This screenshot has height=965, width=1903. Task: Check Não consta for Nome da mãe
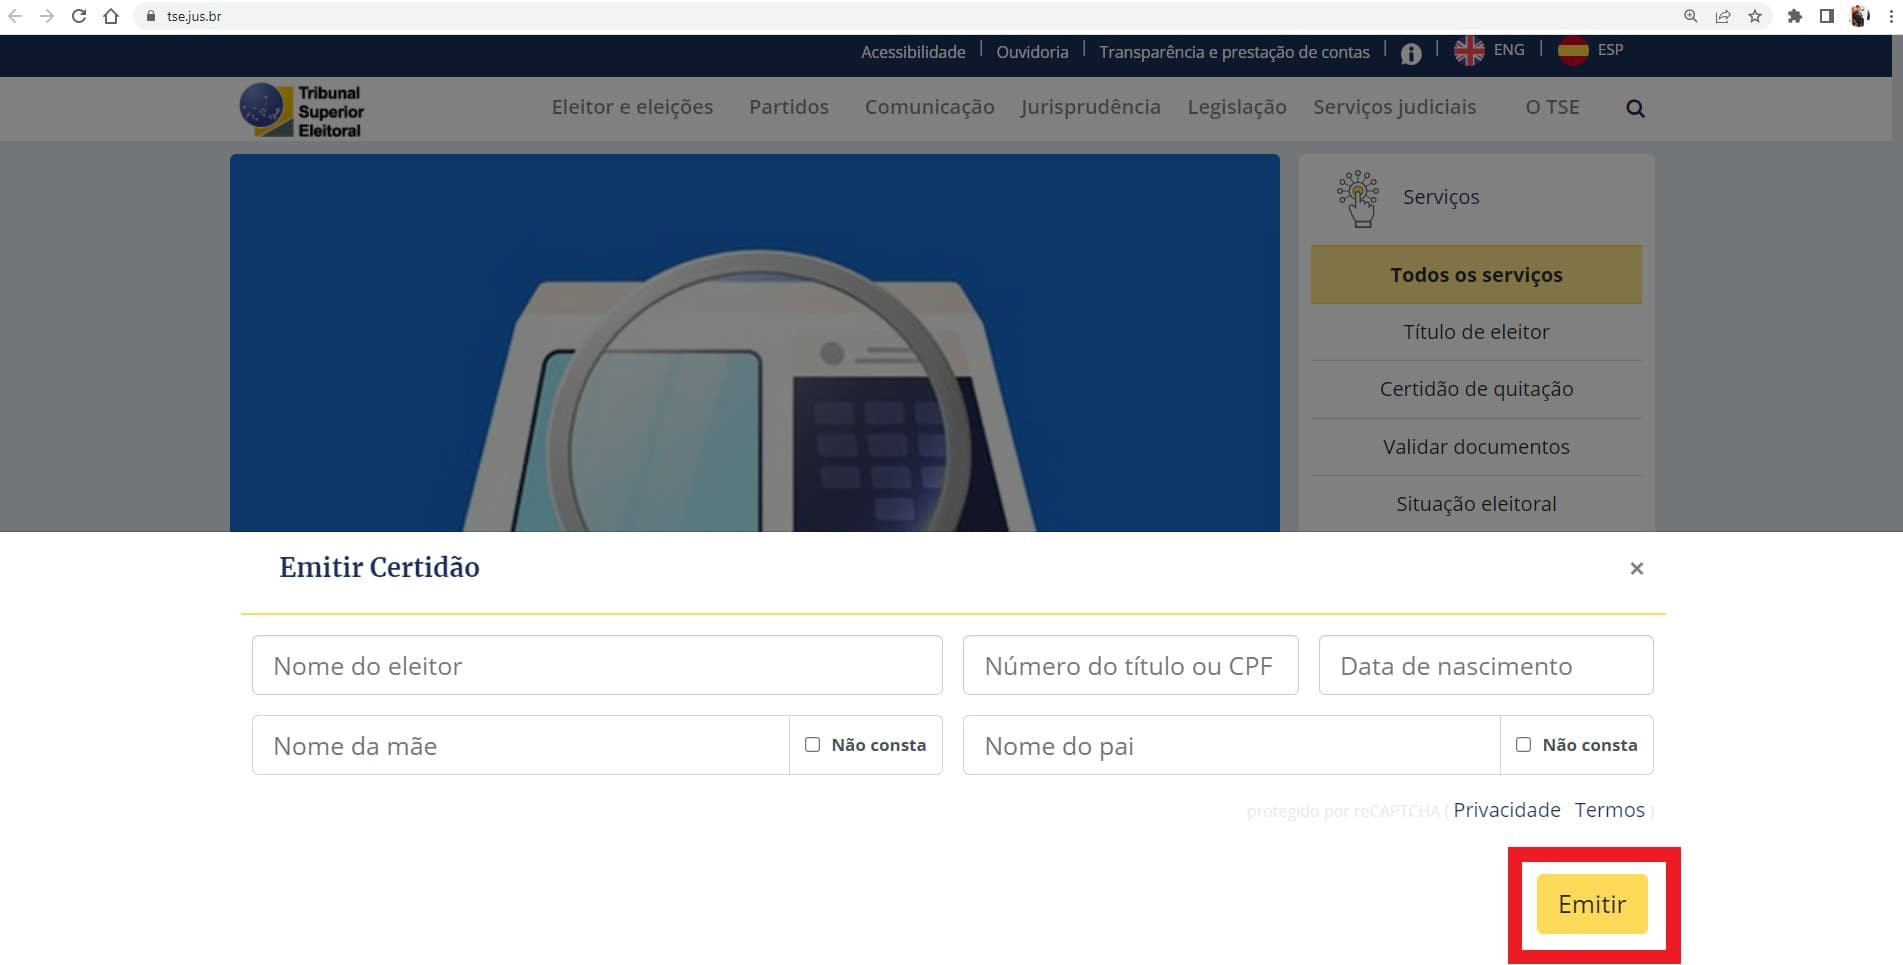(x=812, y=745)
